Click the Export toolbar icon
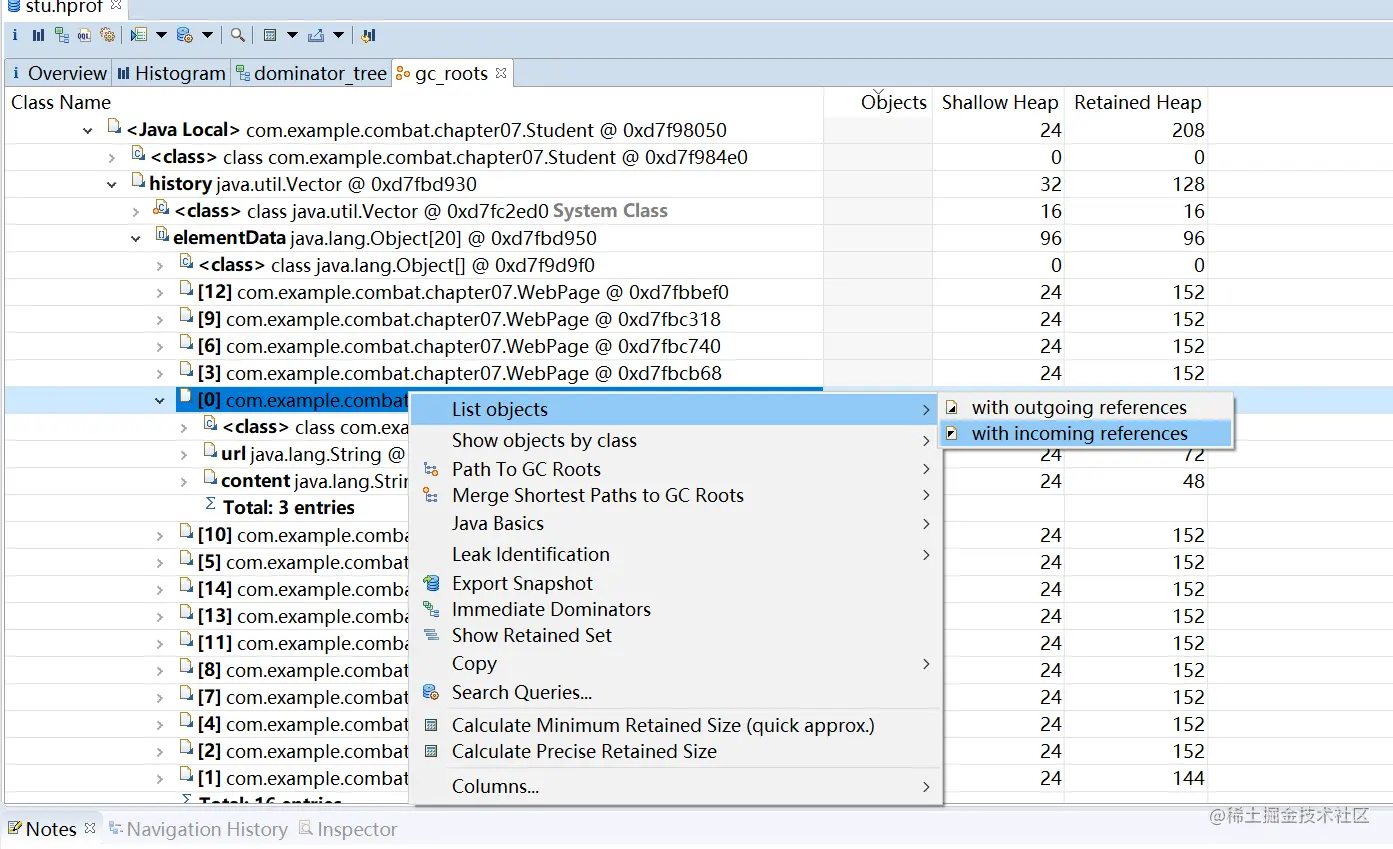The height and width of the screenshot is (849, 1393). (316, 35)
